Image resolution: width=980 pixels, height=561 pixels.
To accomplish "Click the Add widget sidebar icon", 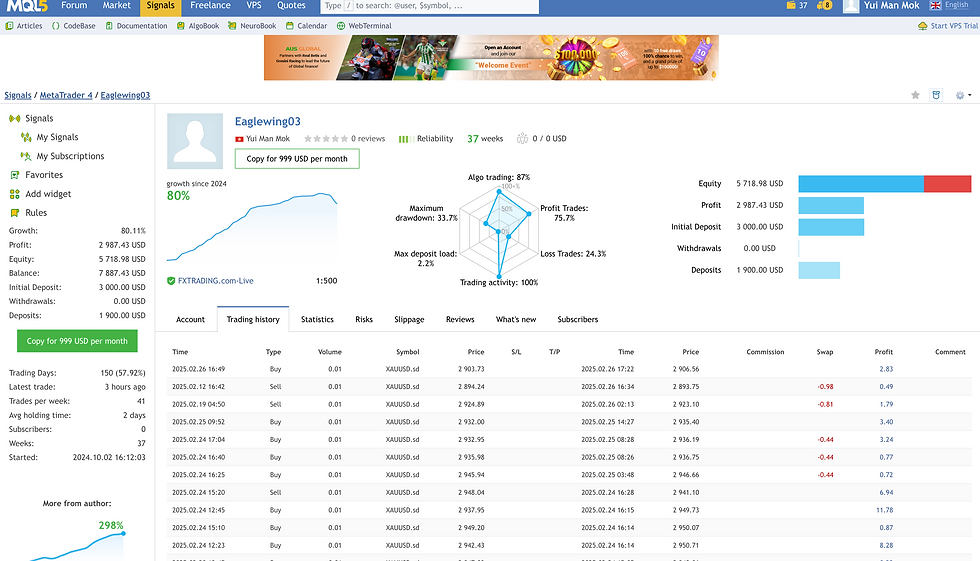I will (14, 194).
